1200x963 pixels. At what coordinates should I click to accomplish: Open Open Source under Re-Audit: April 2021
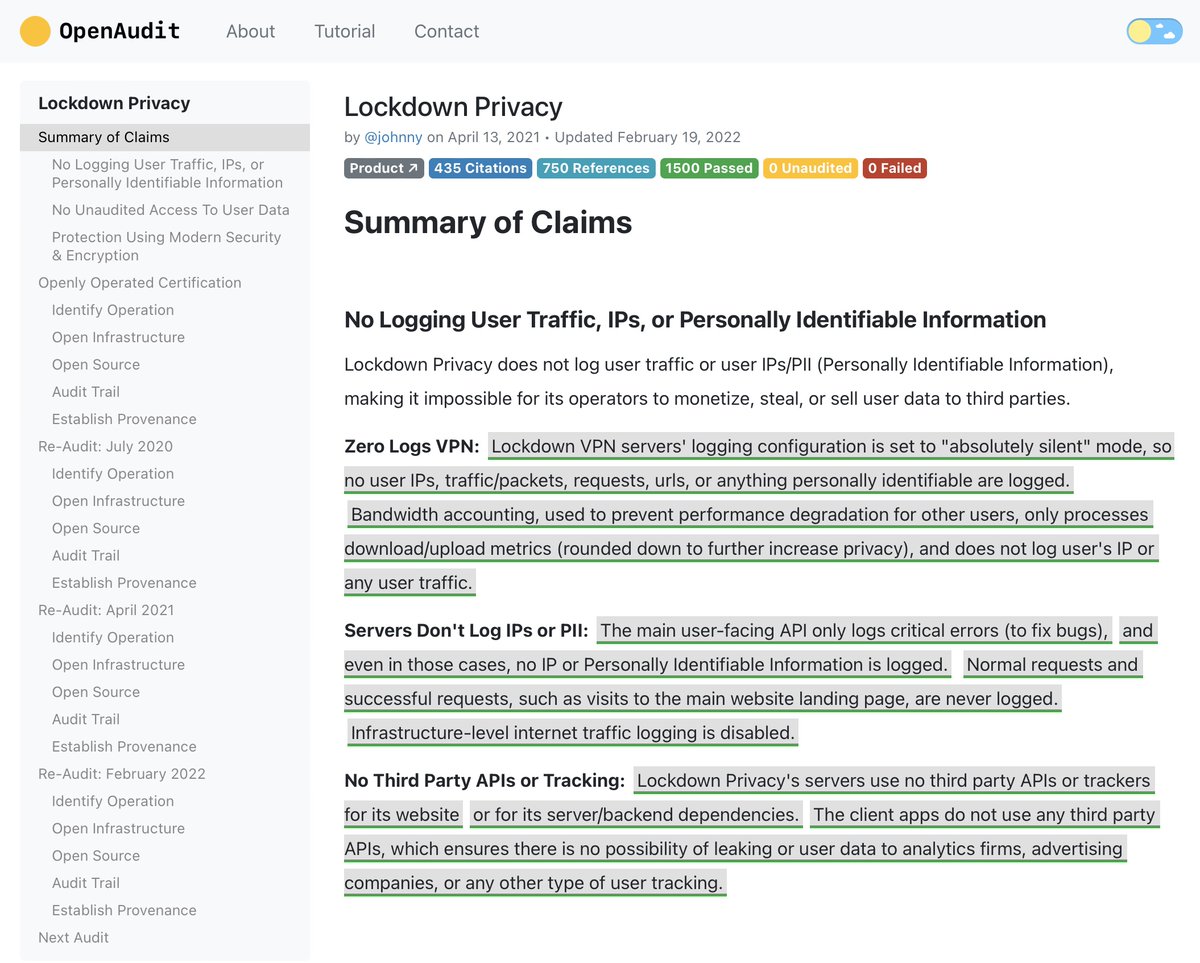pyautogui.click(x=96, y=692)
